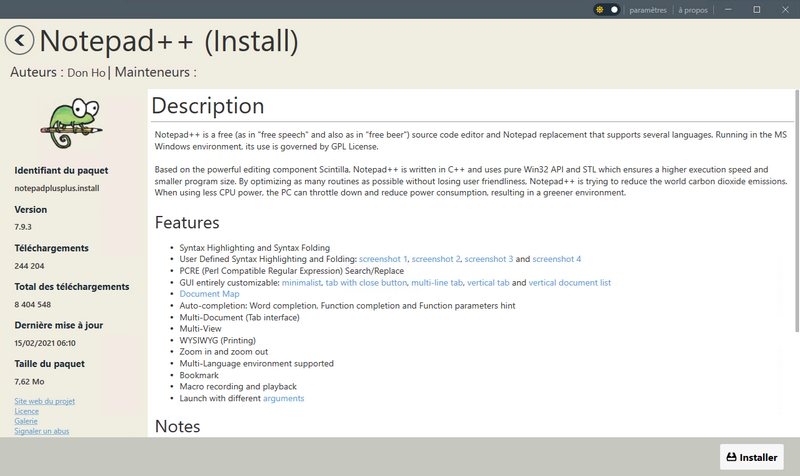Click the Description heading

[x=208, y=106]
